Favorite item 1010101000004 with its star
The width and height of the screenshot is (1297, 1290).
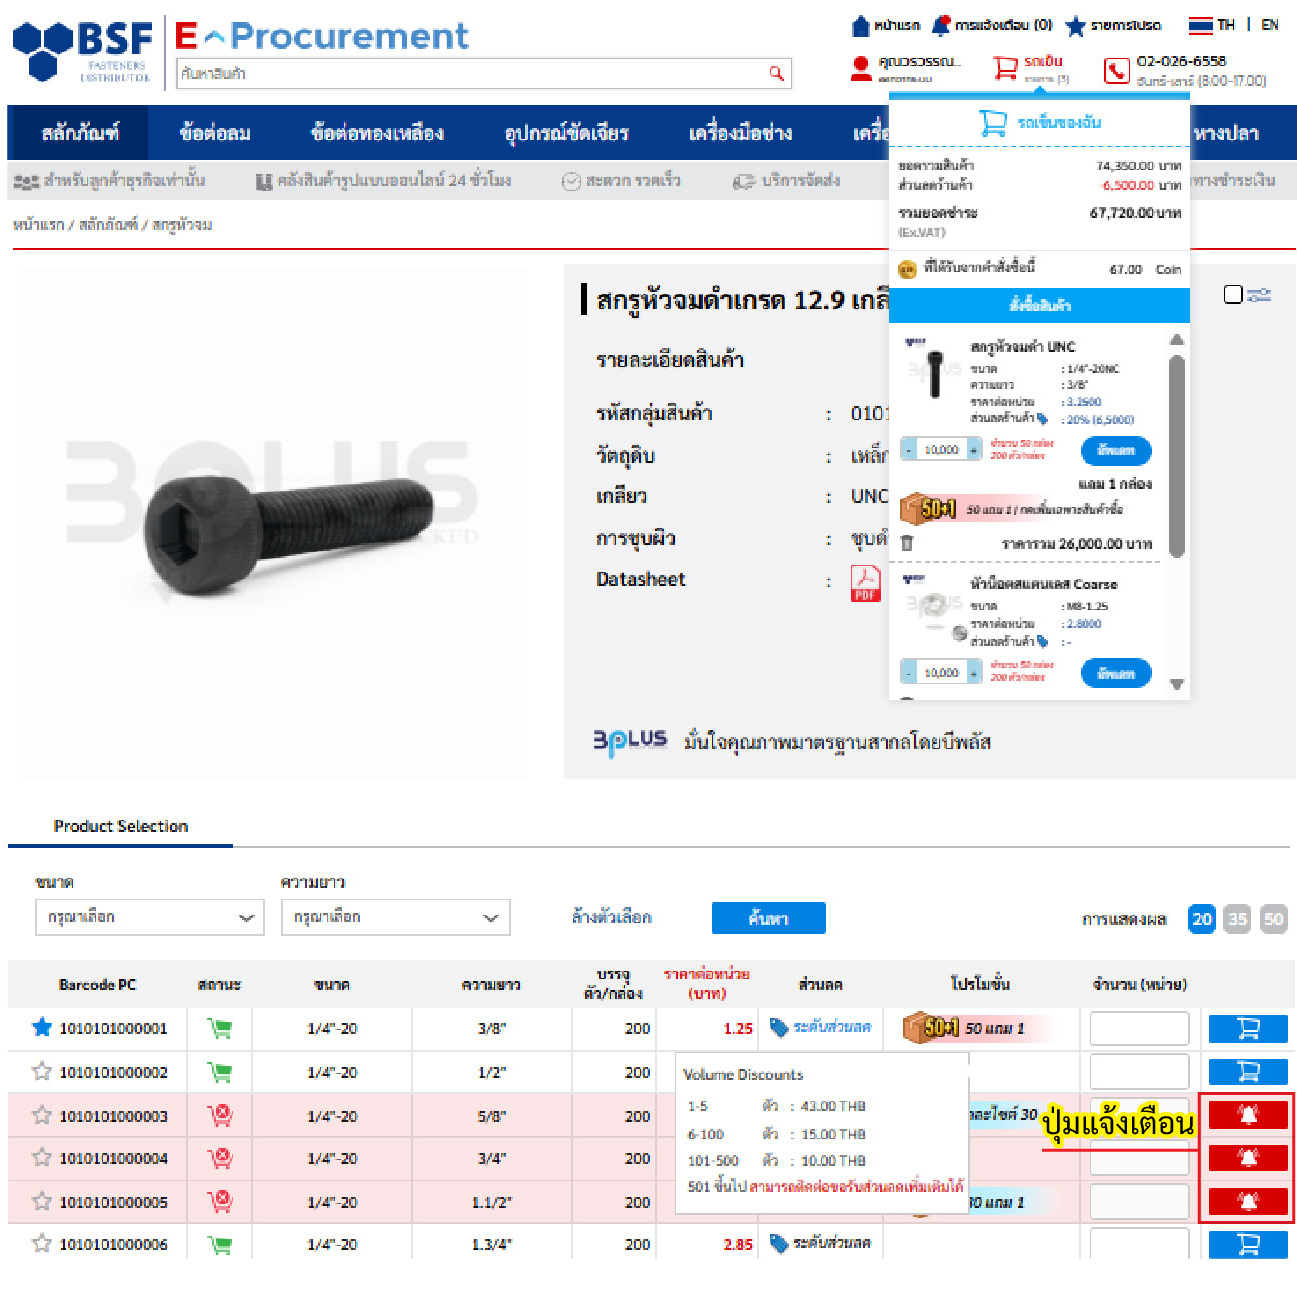tap(42, 1157)
